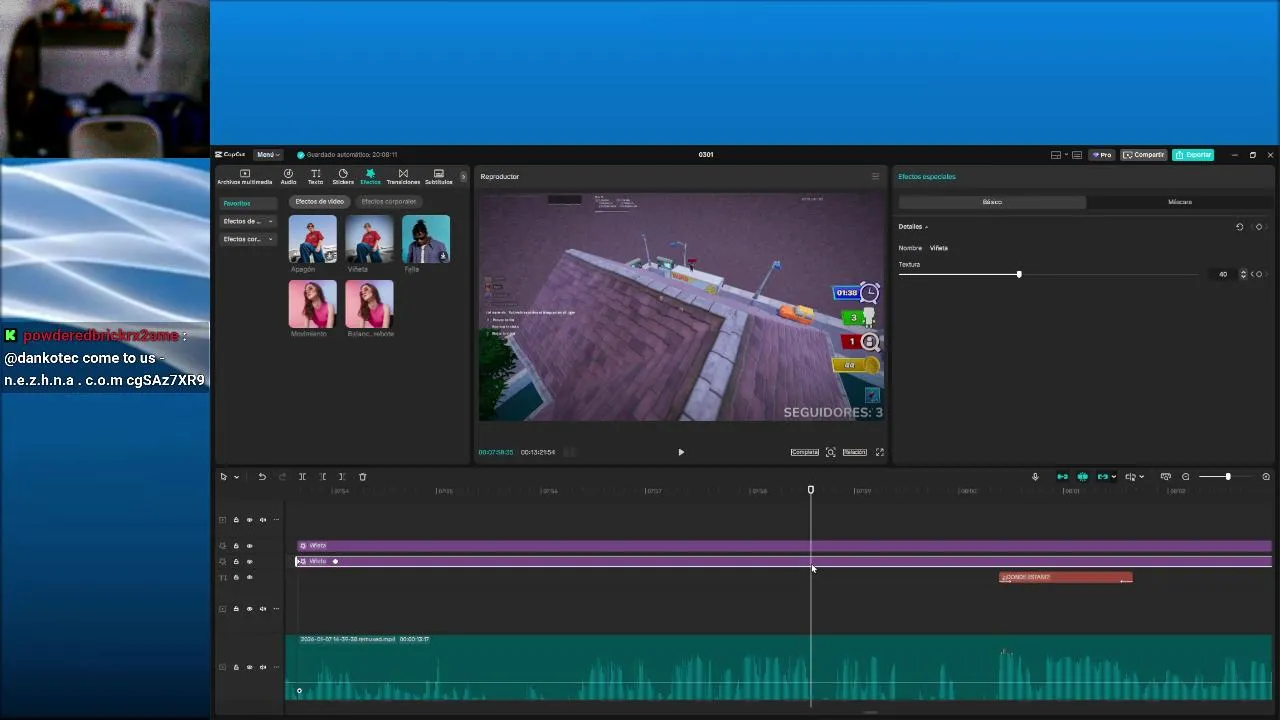1280x720 pixels.
Task: Expand the 'Efectos cor...' category
Action: (248, 239)
